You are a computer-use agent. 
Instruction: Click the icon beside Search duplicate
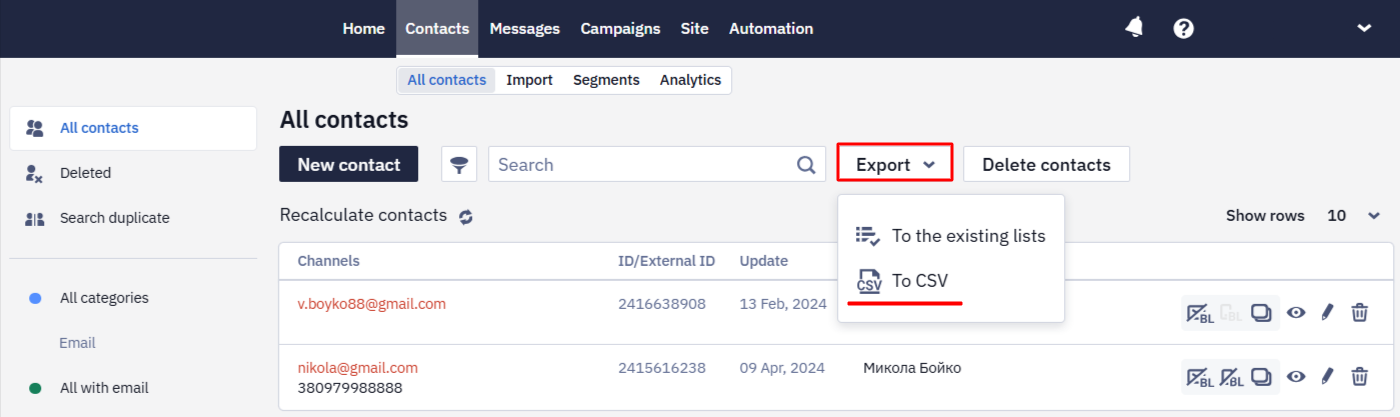34,218
